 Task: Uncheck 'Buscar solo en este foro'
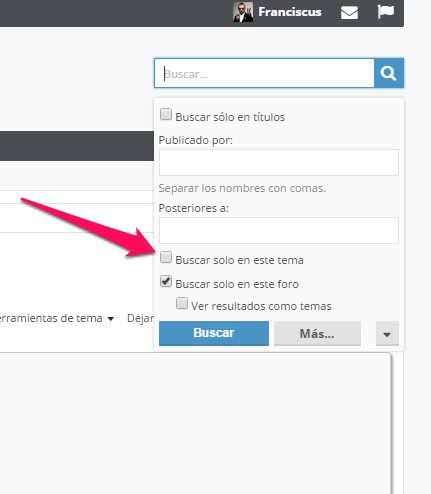(166, 281)
